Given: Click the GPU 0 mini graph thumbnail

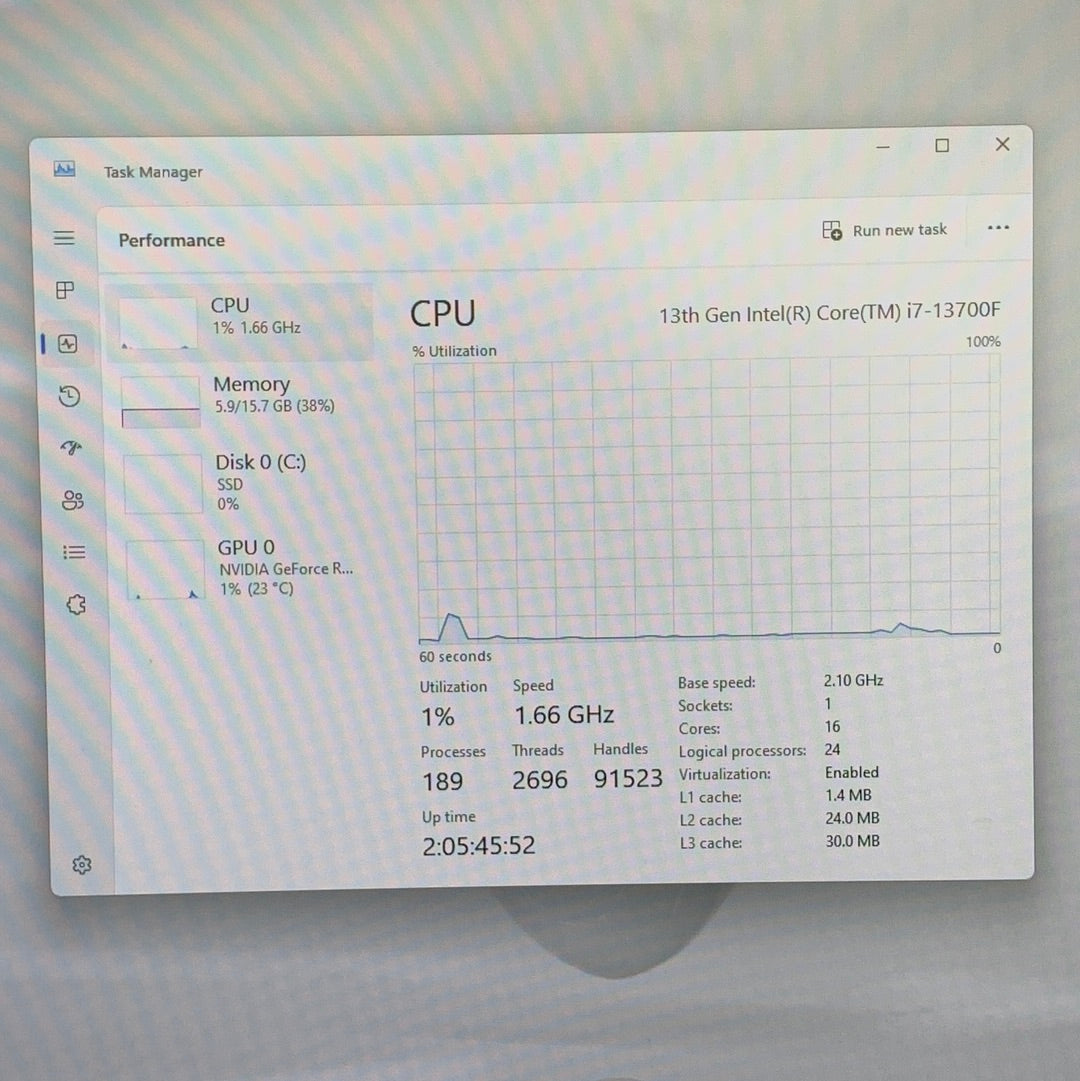Looking at the screenshot, I should point(165,569).
